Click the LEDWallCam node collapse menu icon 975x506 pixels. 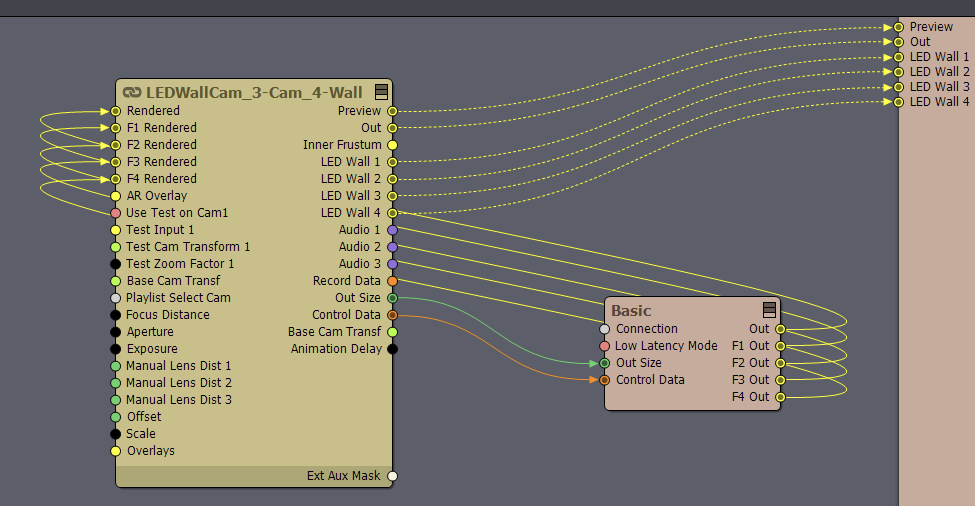pos(381,91)
